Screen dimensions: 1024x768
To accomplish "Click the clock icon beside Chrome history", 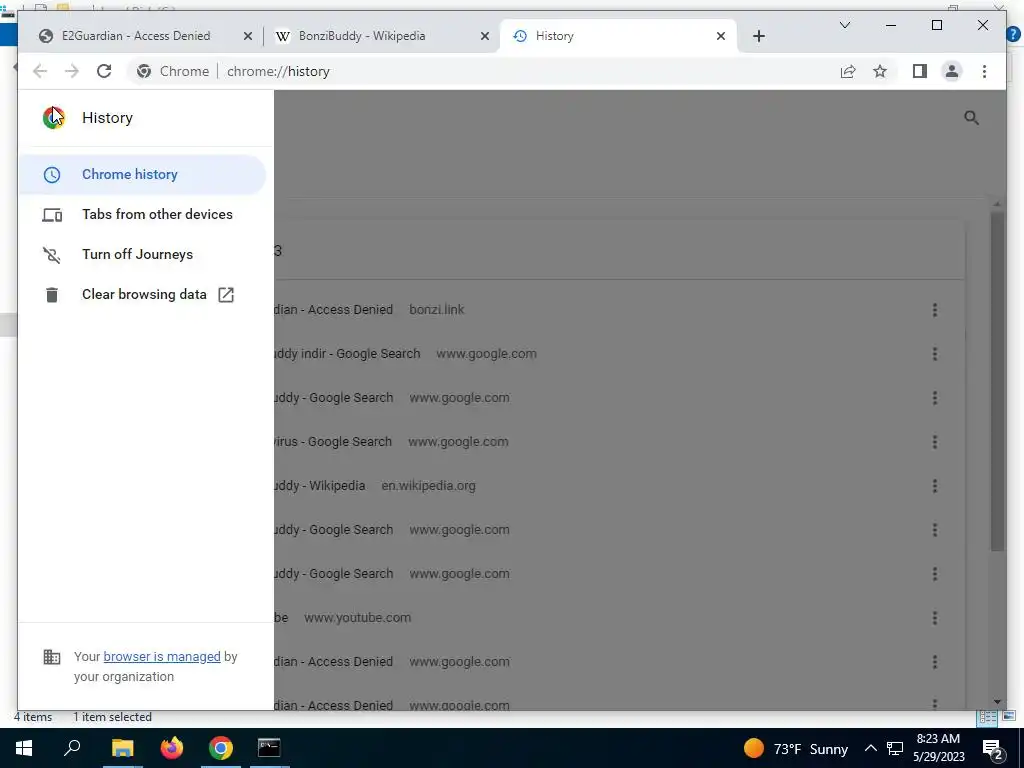I will [x=52, y=174].
